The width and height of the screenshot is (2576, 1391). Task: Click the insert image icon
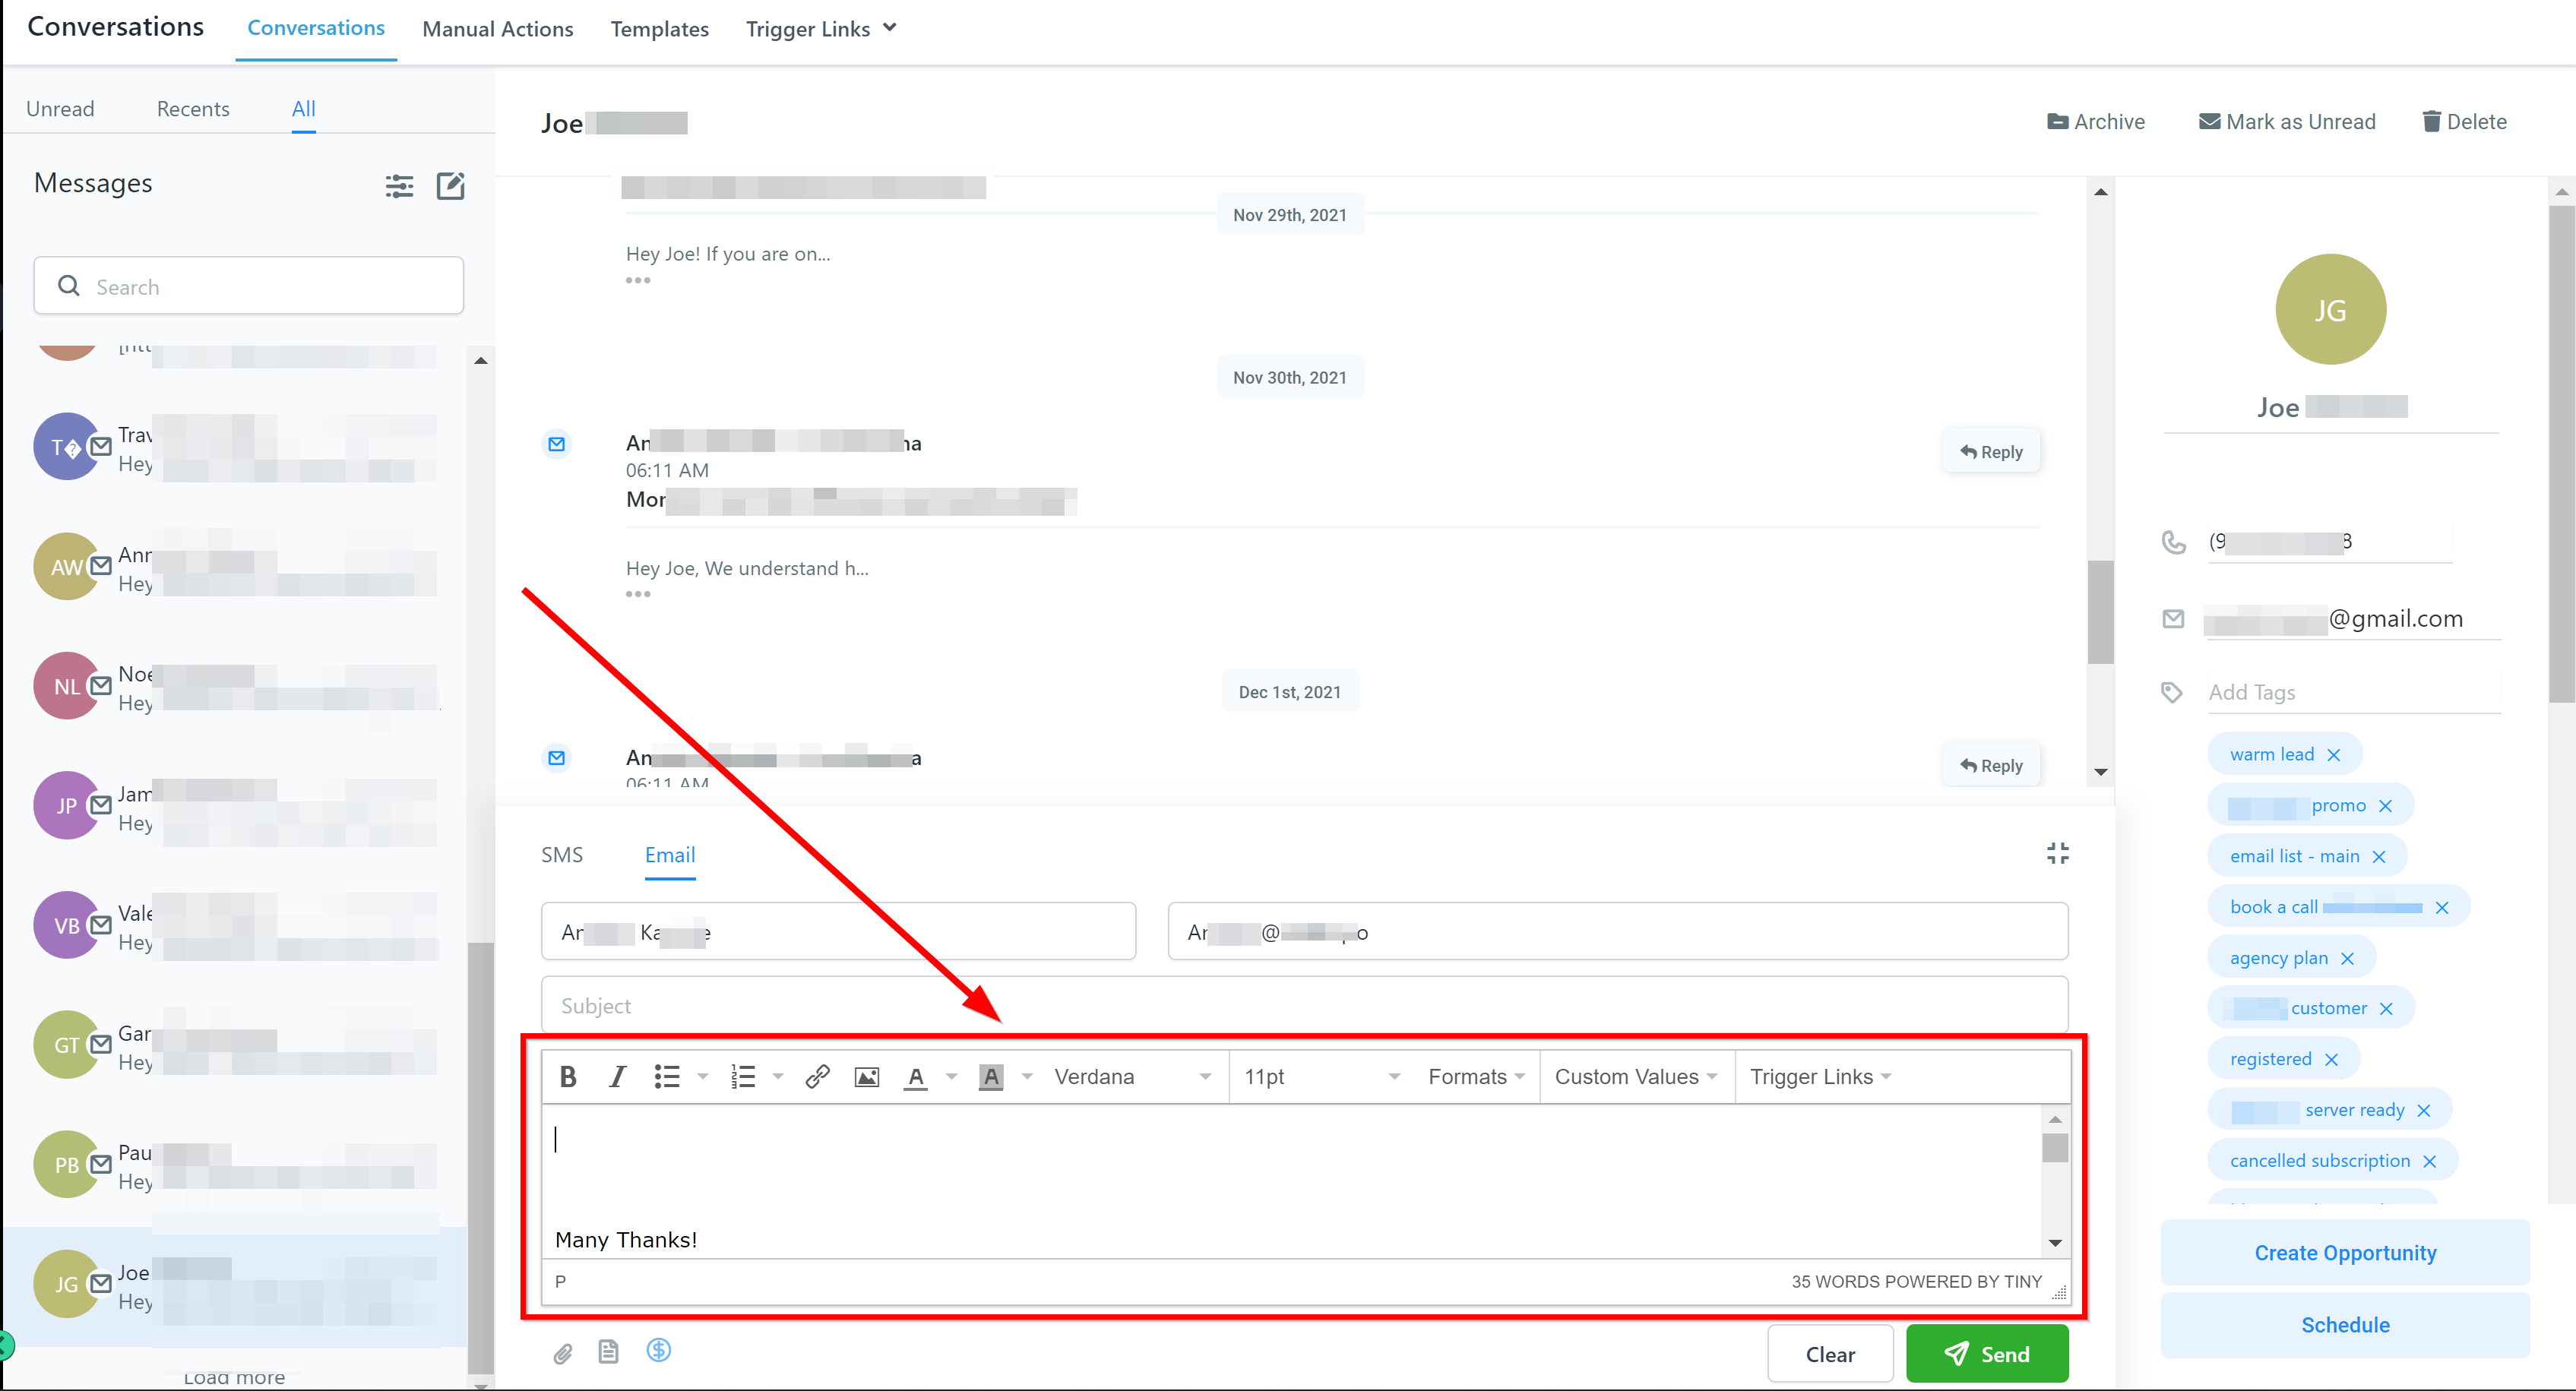coord(866,1077)
